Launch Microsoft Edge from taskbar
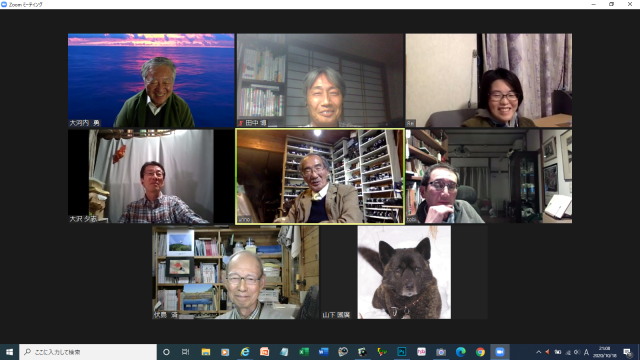The image size is (640, 360). (460, 352)
